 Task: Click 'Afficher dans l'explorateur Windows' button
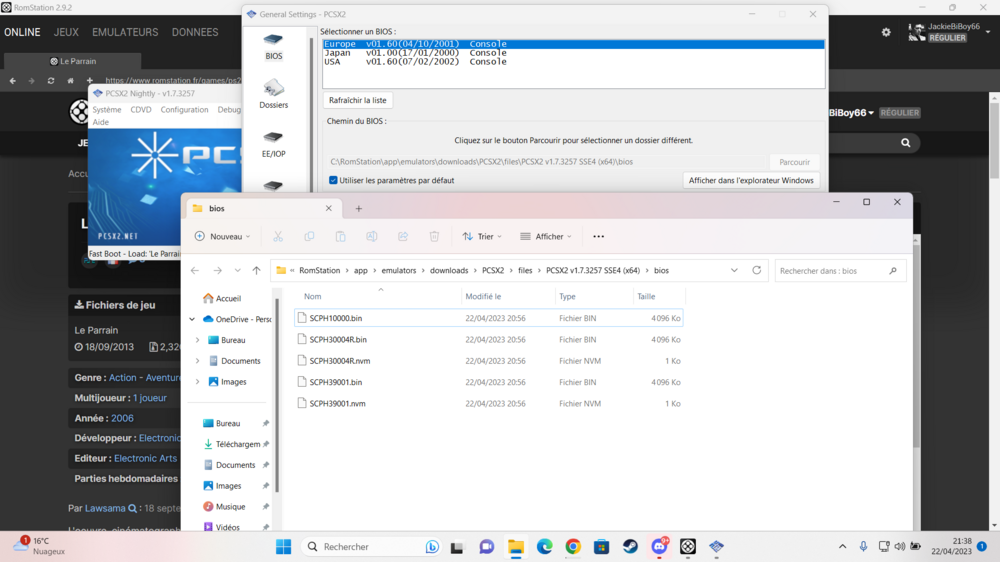[751, 181]
